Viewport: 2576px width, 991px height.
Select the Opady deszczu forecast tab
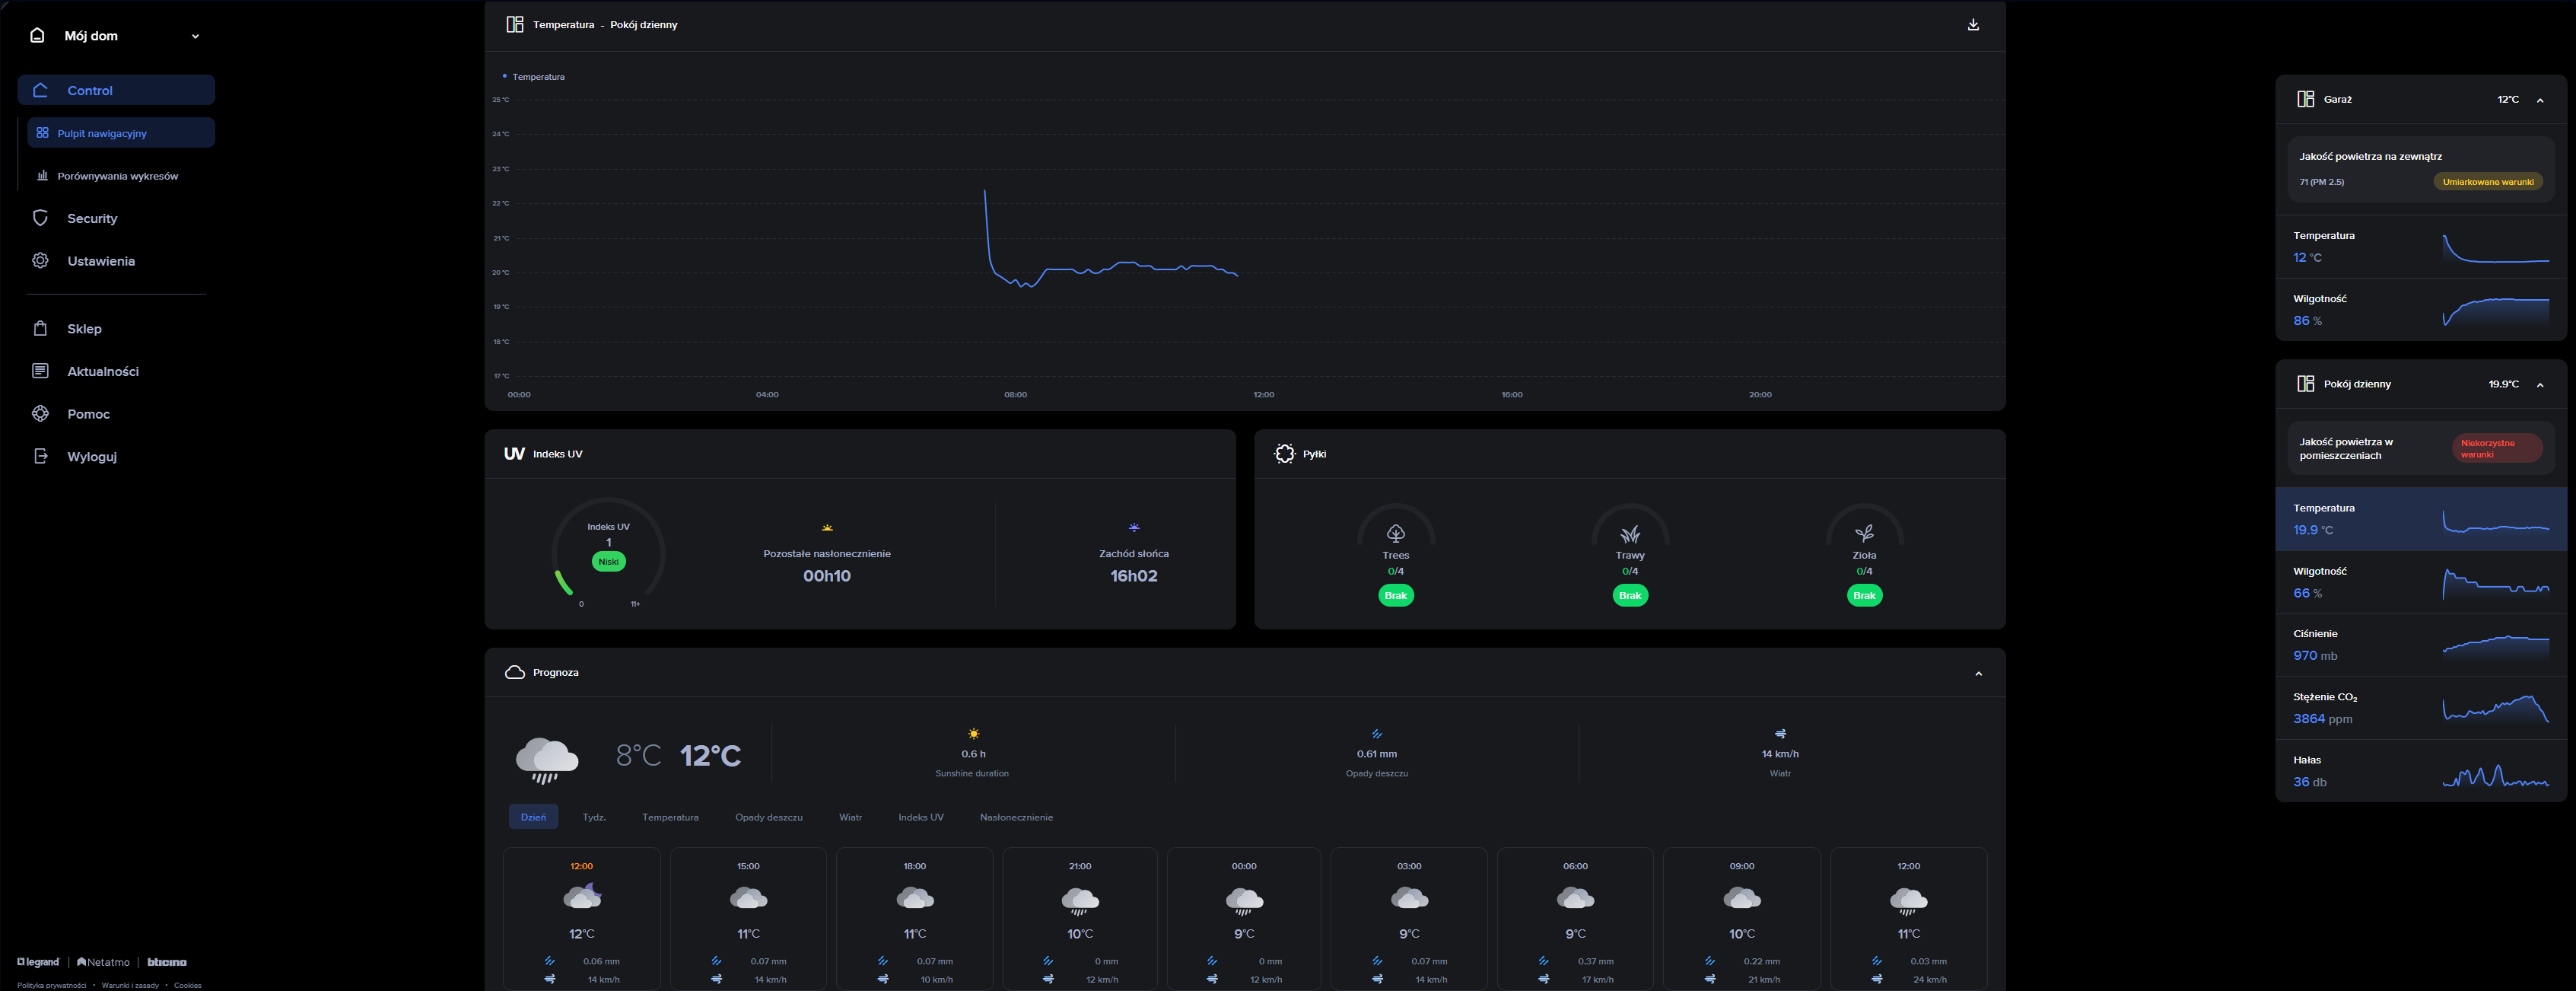tap(768, 817)
